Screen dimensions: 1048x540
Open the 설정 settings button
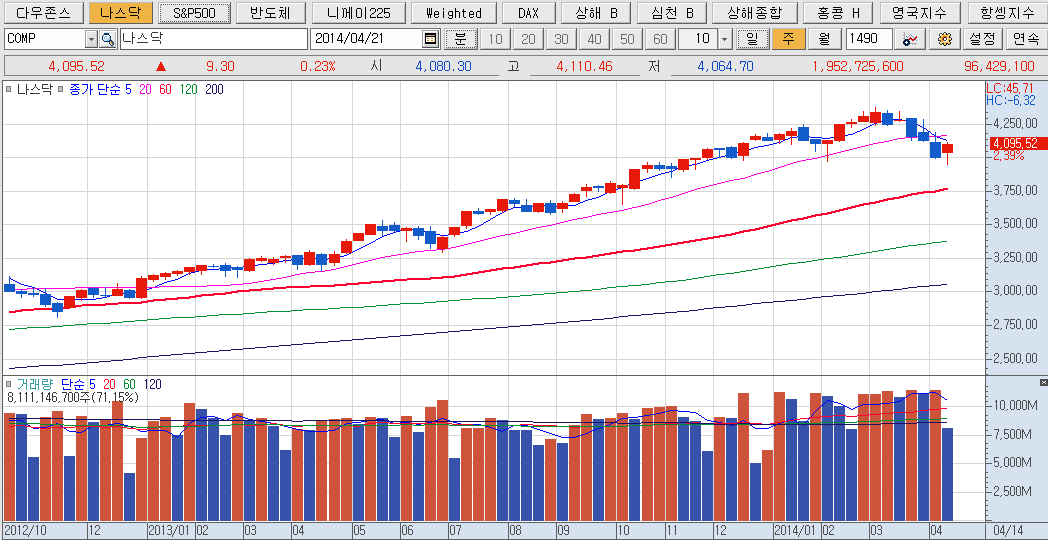982,39
